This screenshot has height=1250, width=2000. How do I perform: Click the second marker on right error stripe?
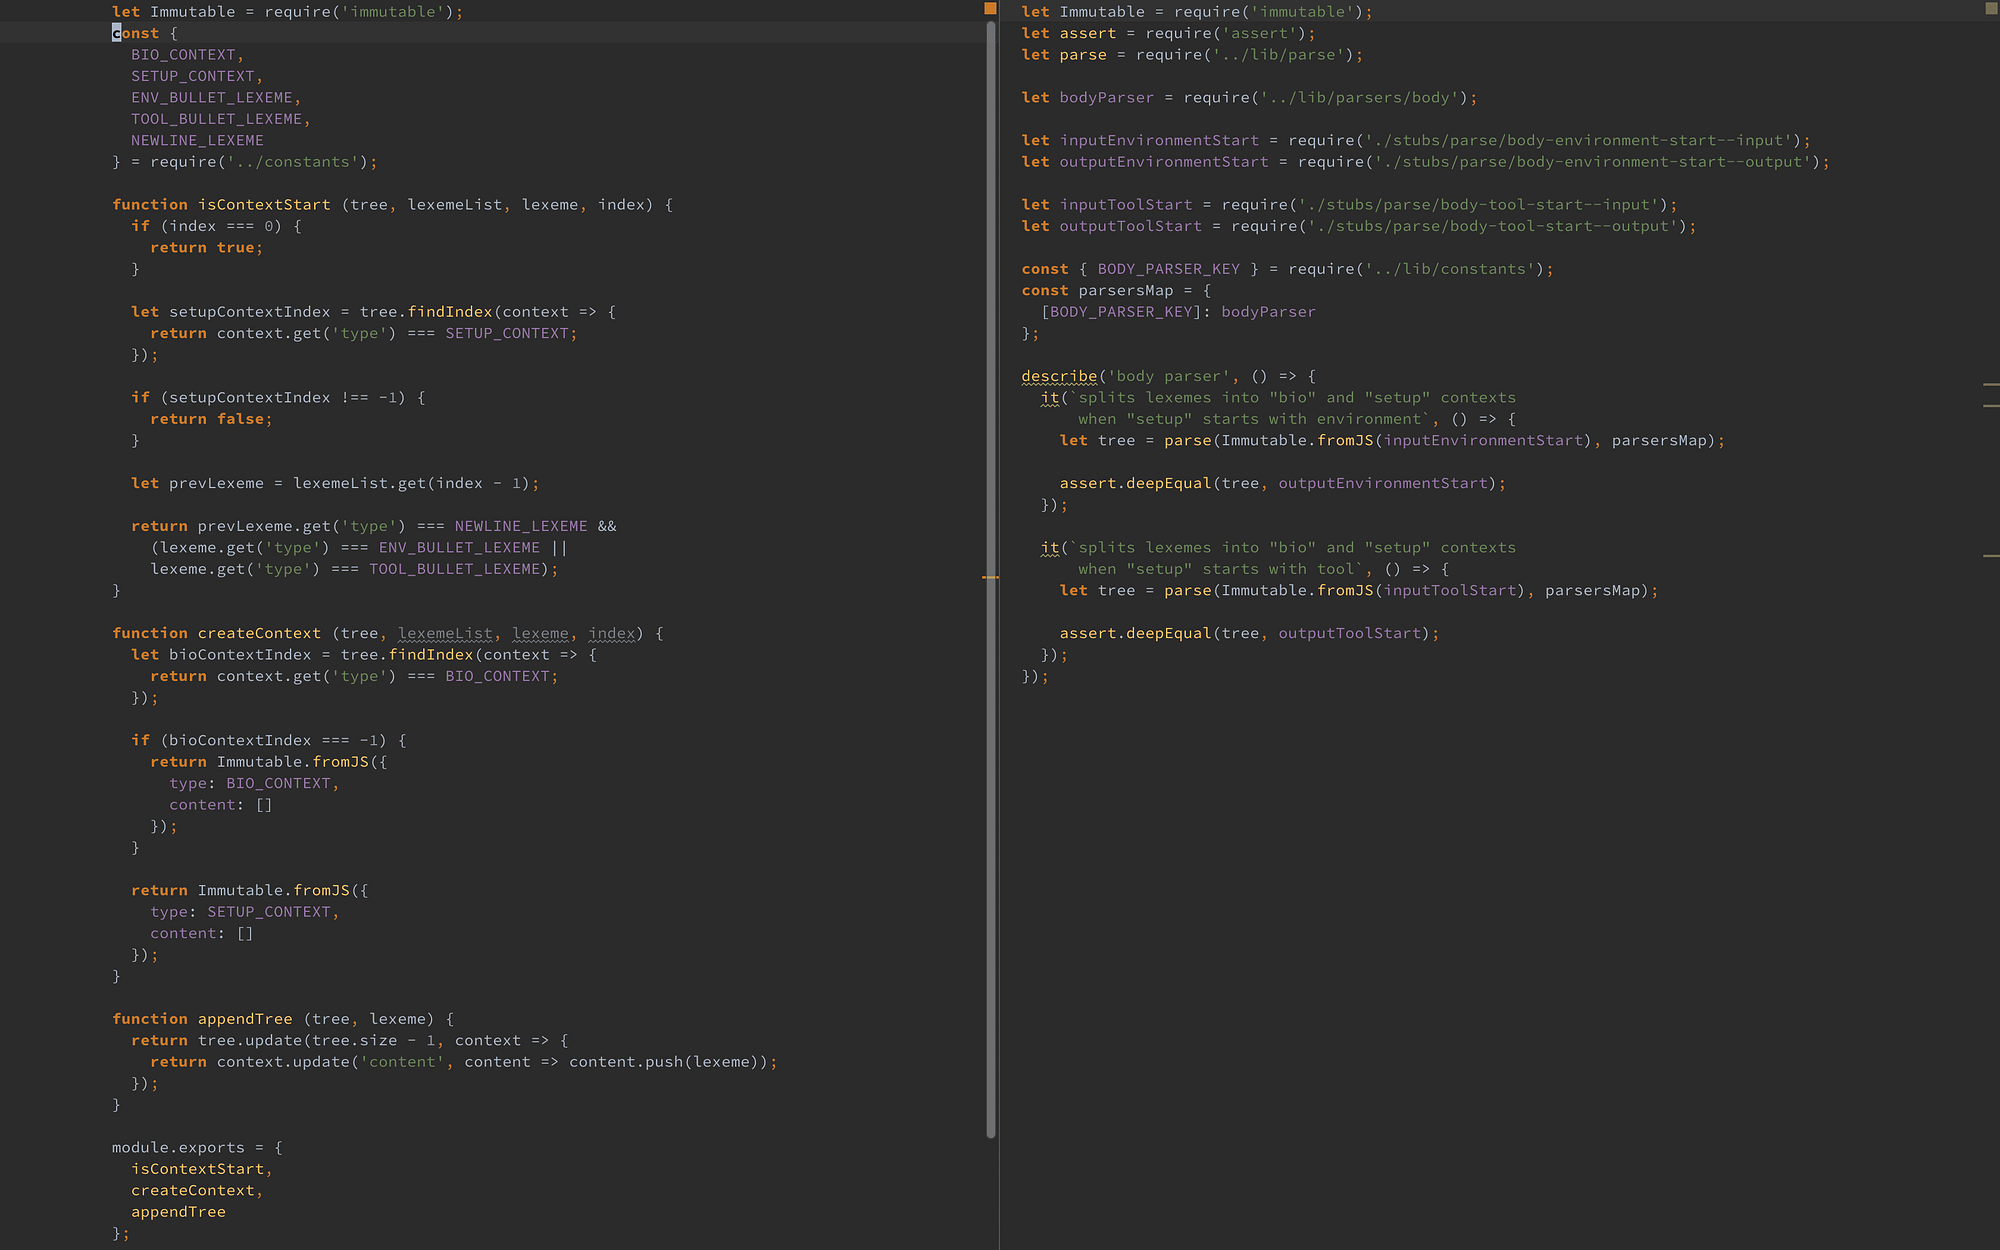[1990, 406]
